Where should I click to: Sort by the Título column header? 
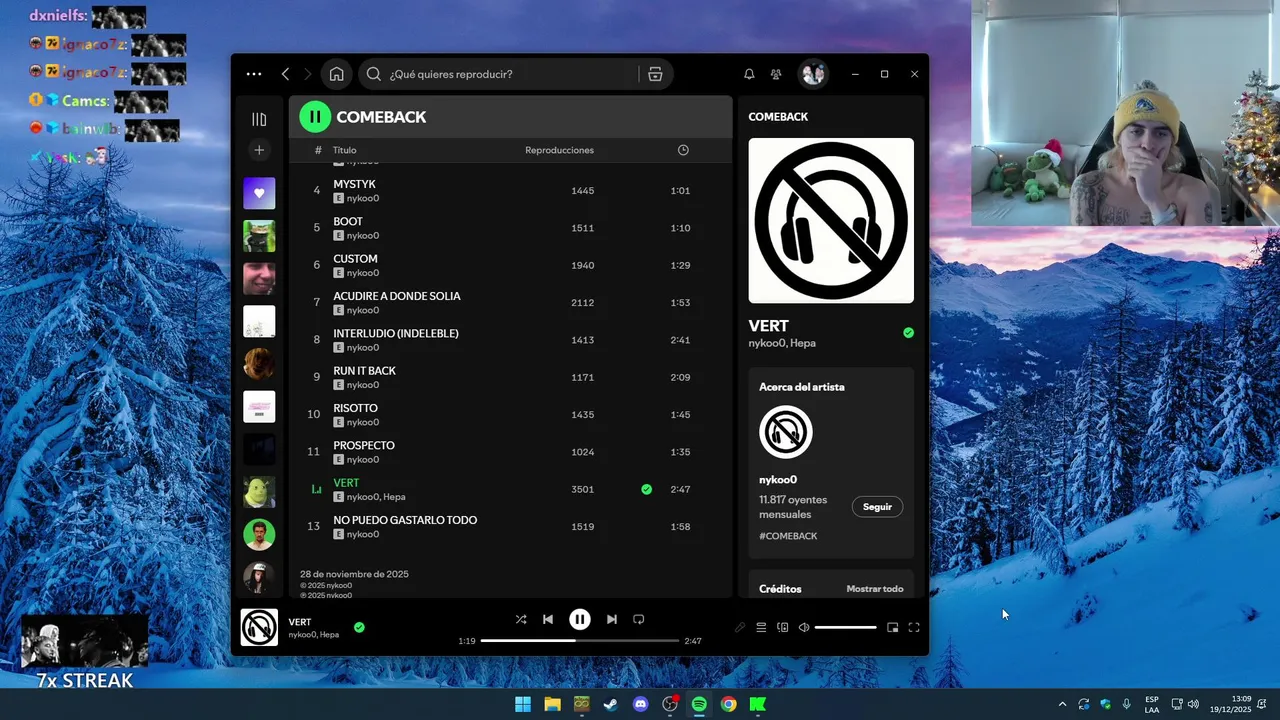(345, 150)
